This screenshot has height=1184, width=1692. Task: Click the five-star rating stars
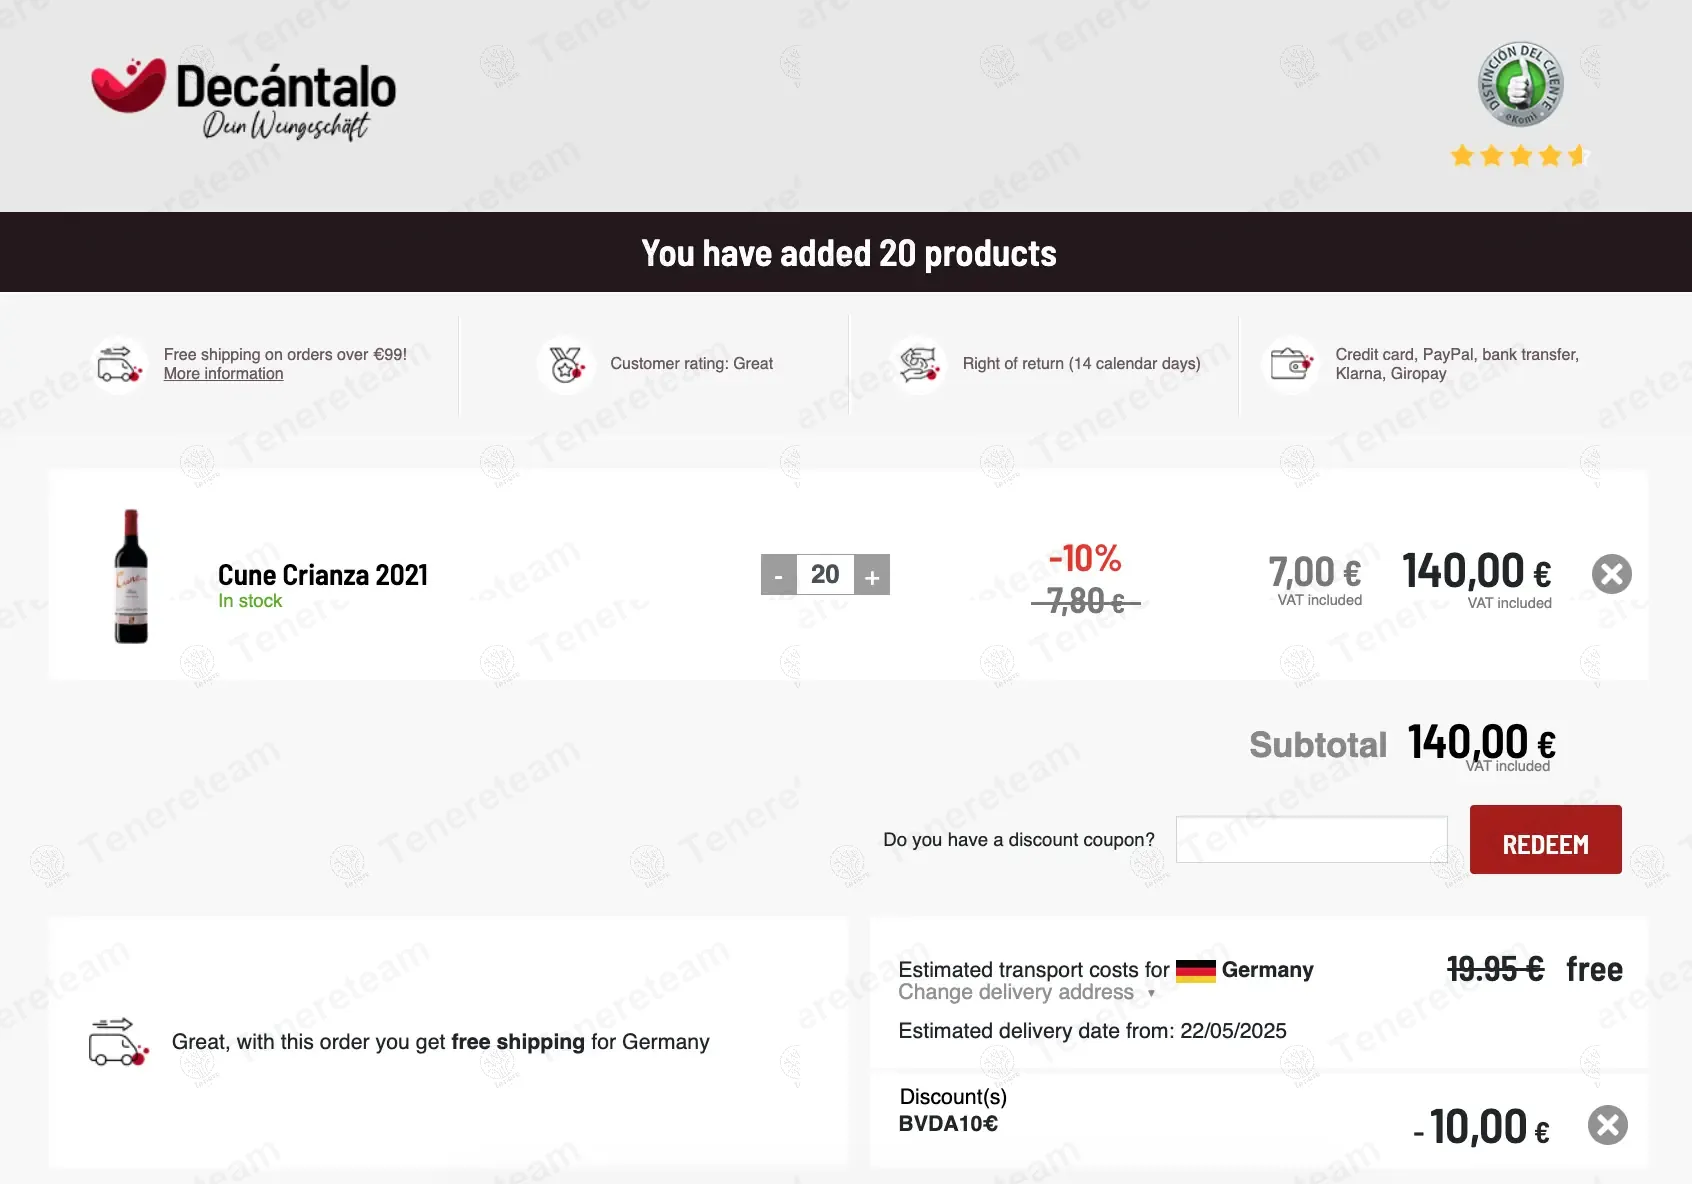pos(1519,156)
